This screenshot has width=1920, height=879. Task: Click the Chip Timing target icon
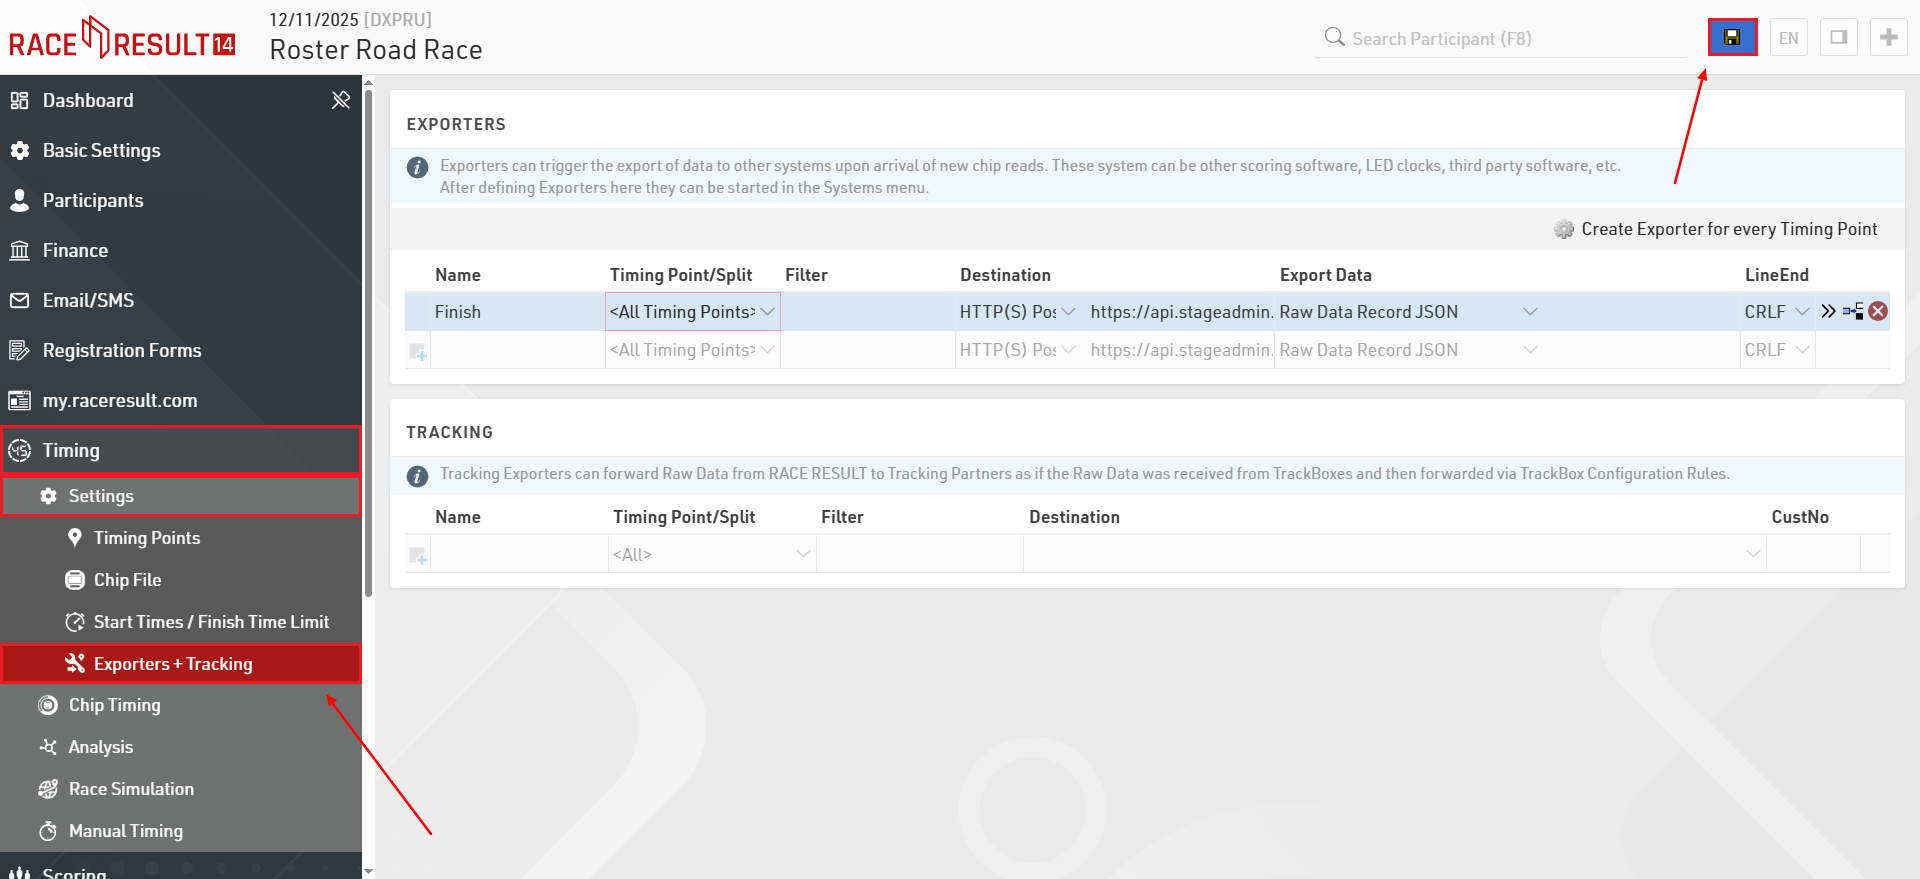coord(48,705)
